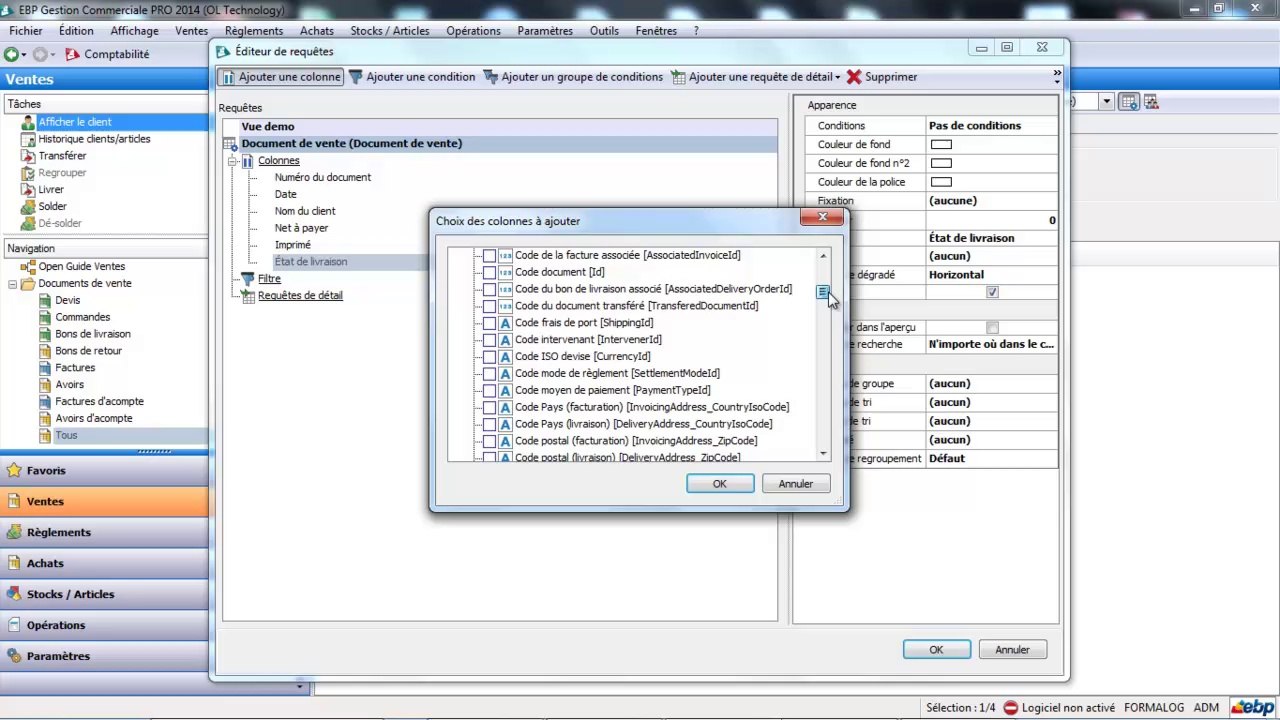Check Code du document transféré box

(x=489, y=307)
